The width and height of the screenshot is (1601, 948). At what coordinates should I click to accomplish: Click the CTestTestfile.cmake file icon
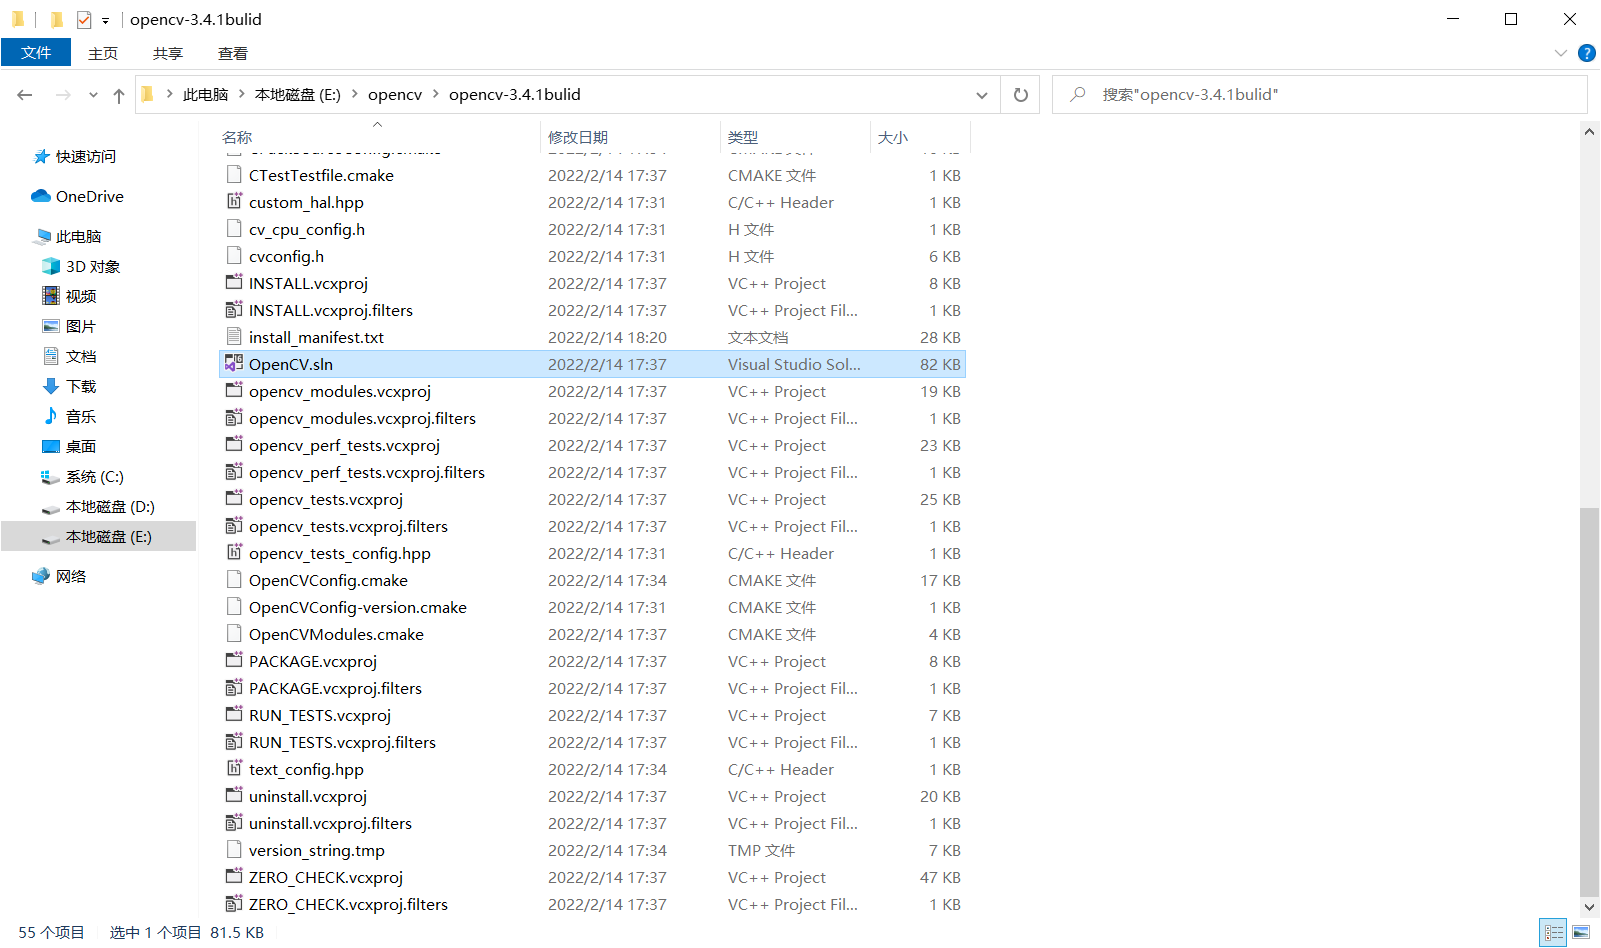(234, 175)
